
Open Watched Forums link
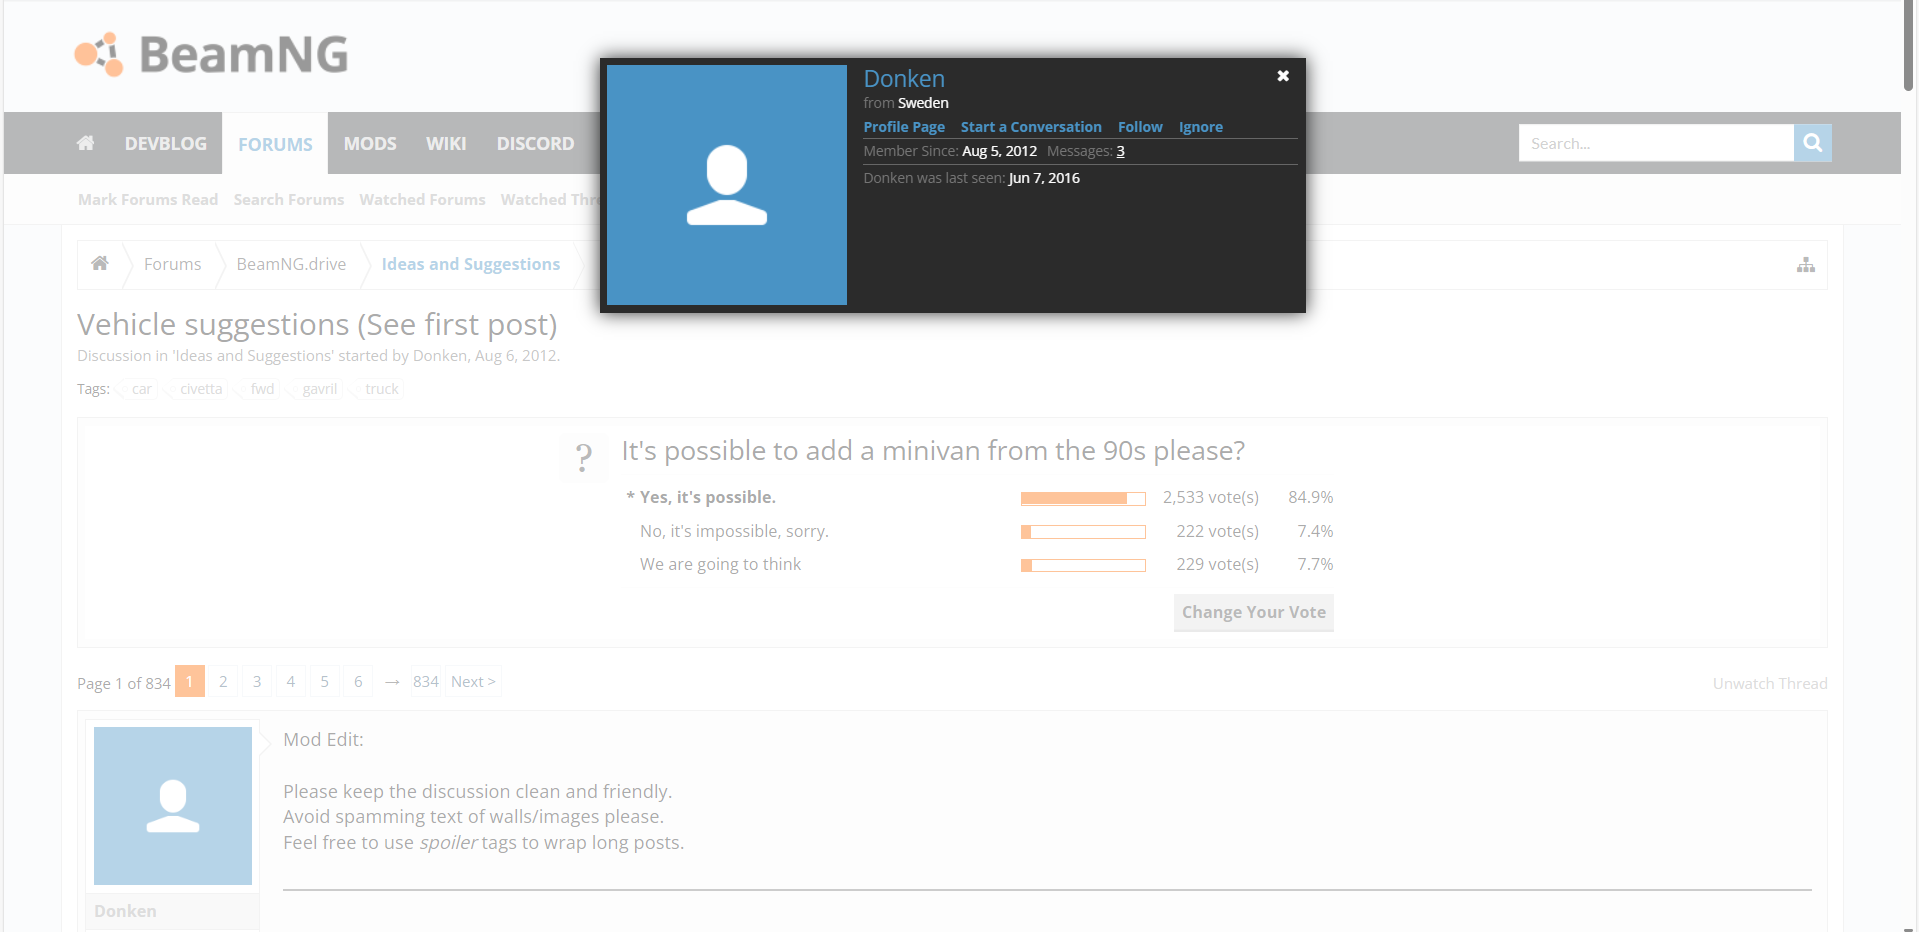coord(422,199)
